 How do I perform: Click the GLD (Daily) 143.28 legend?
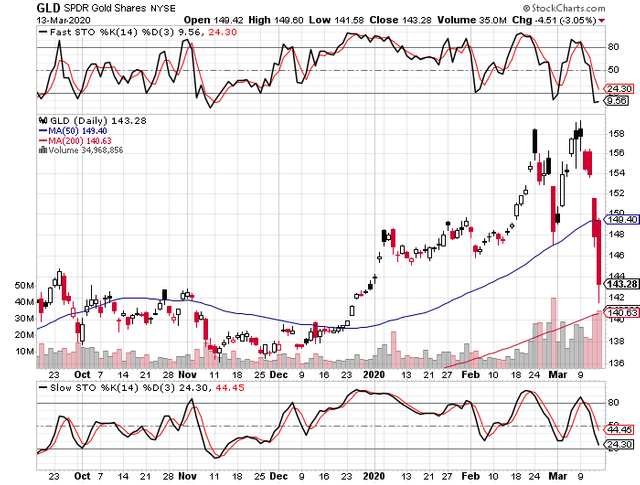(98, 121)
